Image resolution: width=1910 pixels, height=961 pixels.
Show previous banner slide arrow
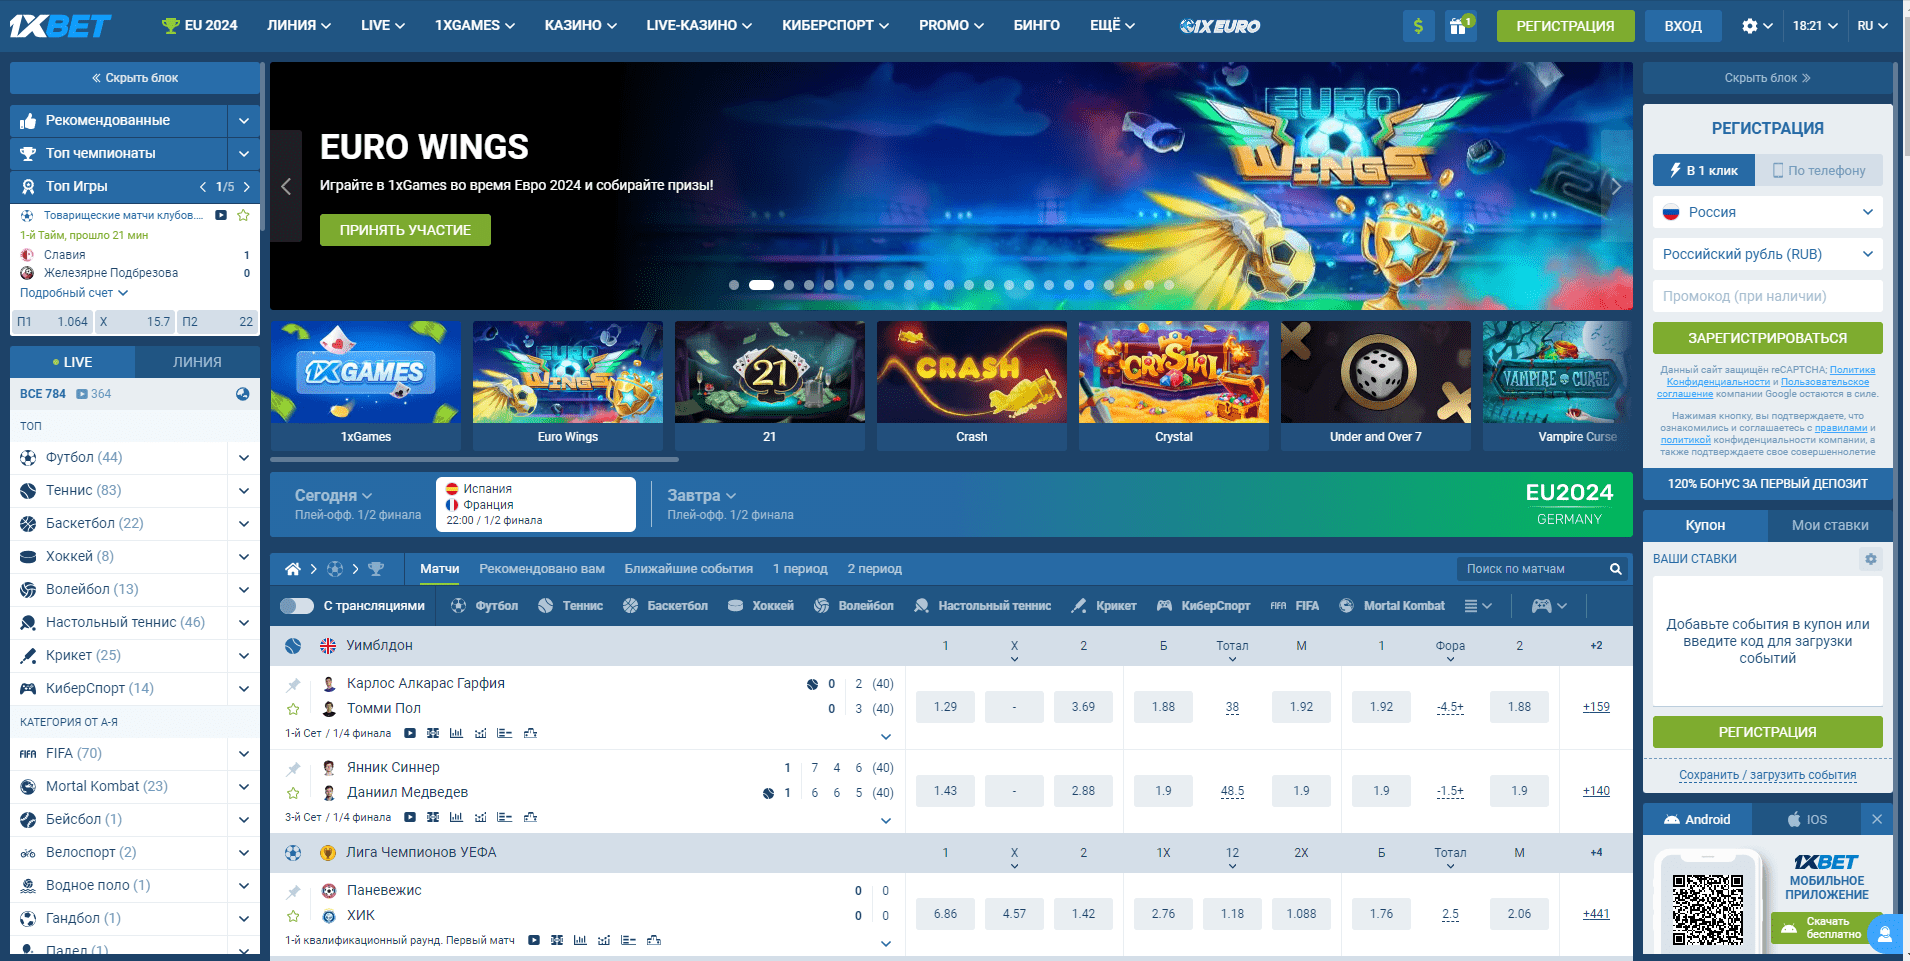point(286,186)
